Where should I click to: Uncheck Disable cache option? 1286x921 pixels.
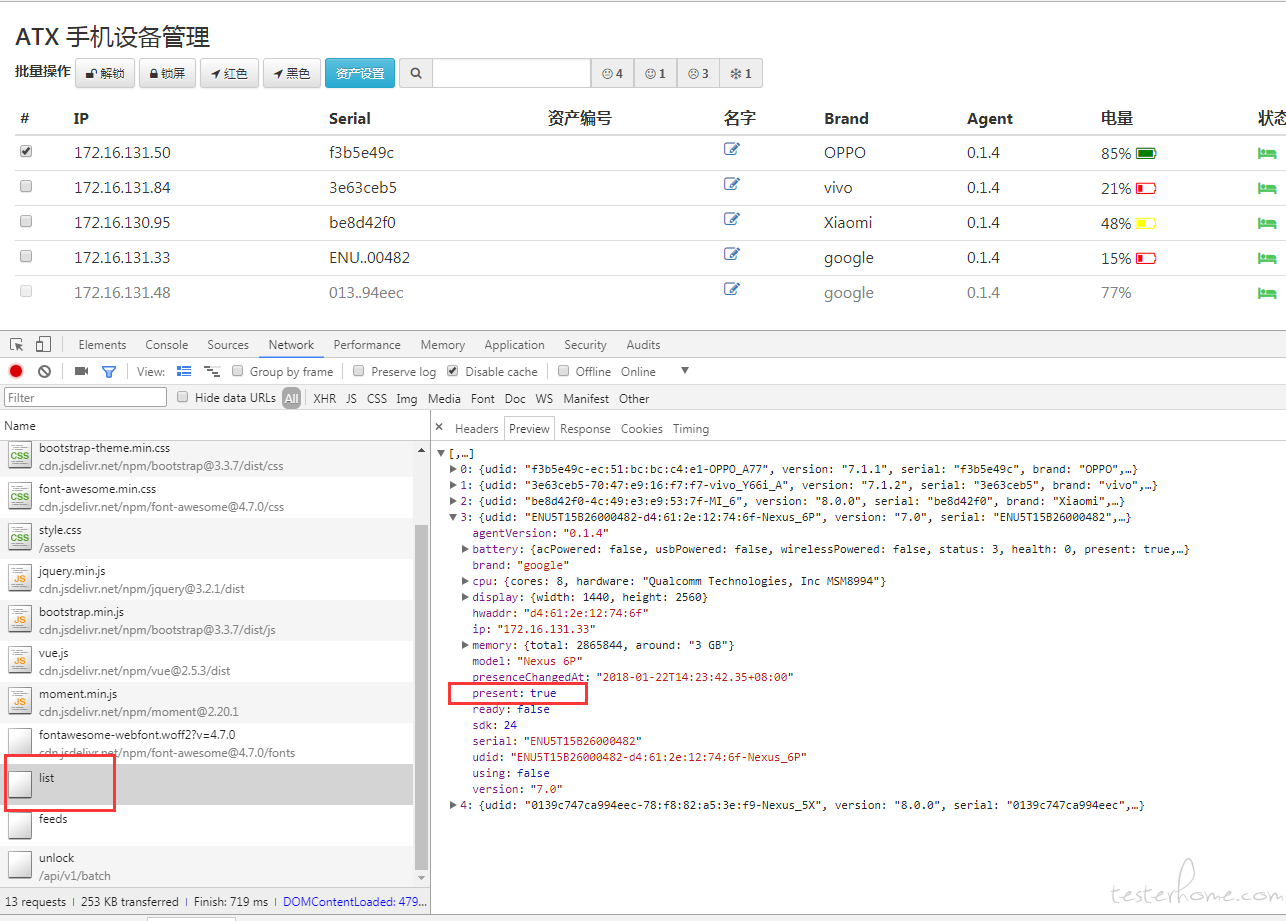453,371
